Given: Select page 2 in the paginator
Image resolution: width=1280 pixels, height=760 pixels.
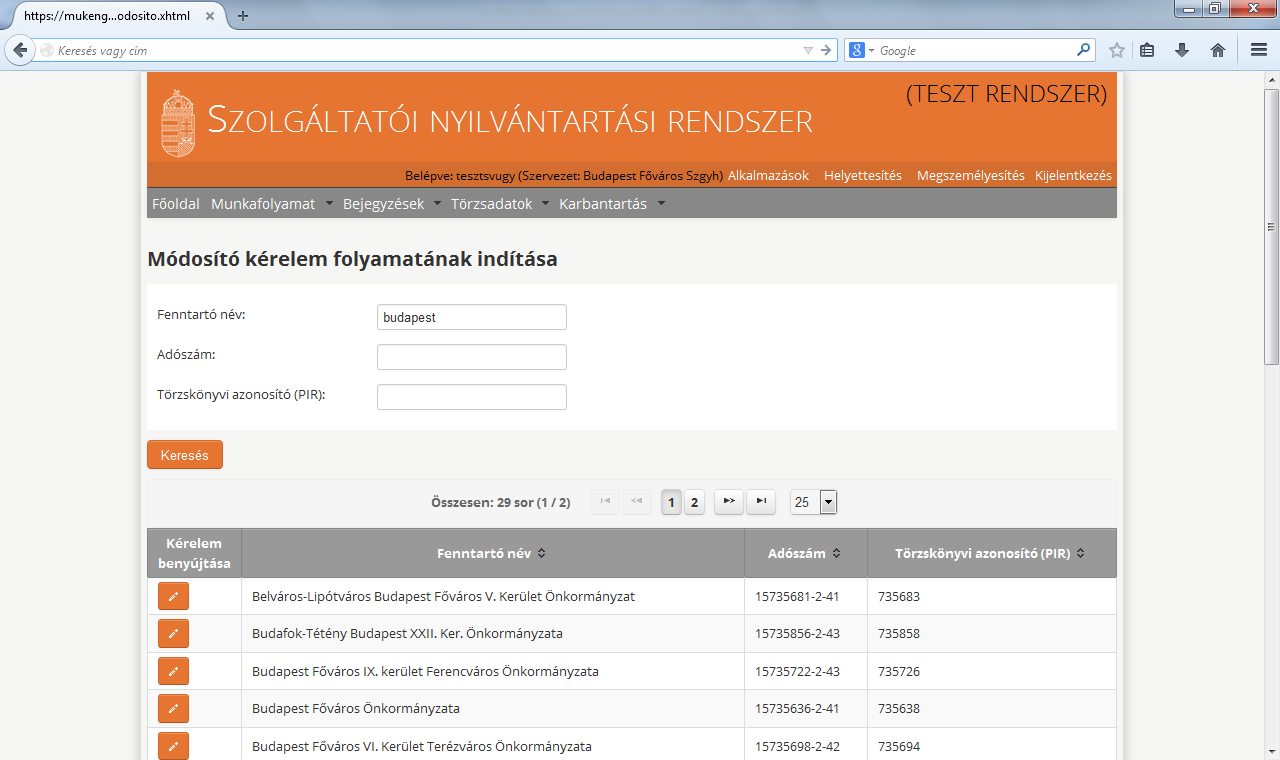Looking at the screenshot, I should (x=694, y=502).
